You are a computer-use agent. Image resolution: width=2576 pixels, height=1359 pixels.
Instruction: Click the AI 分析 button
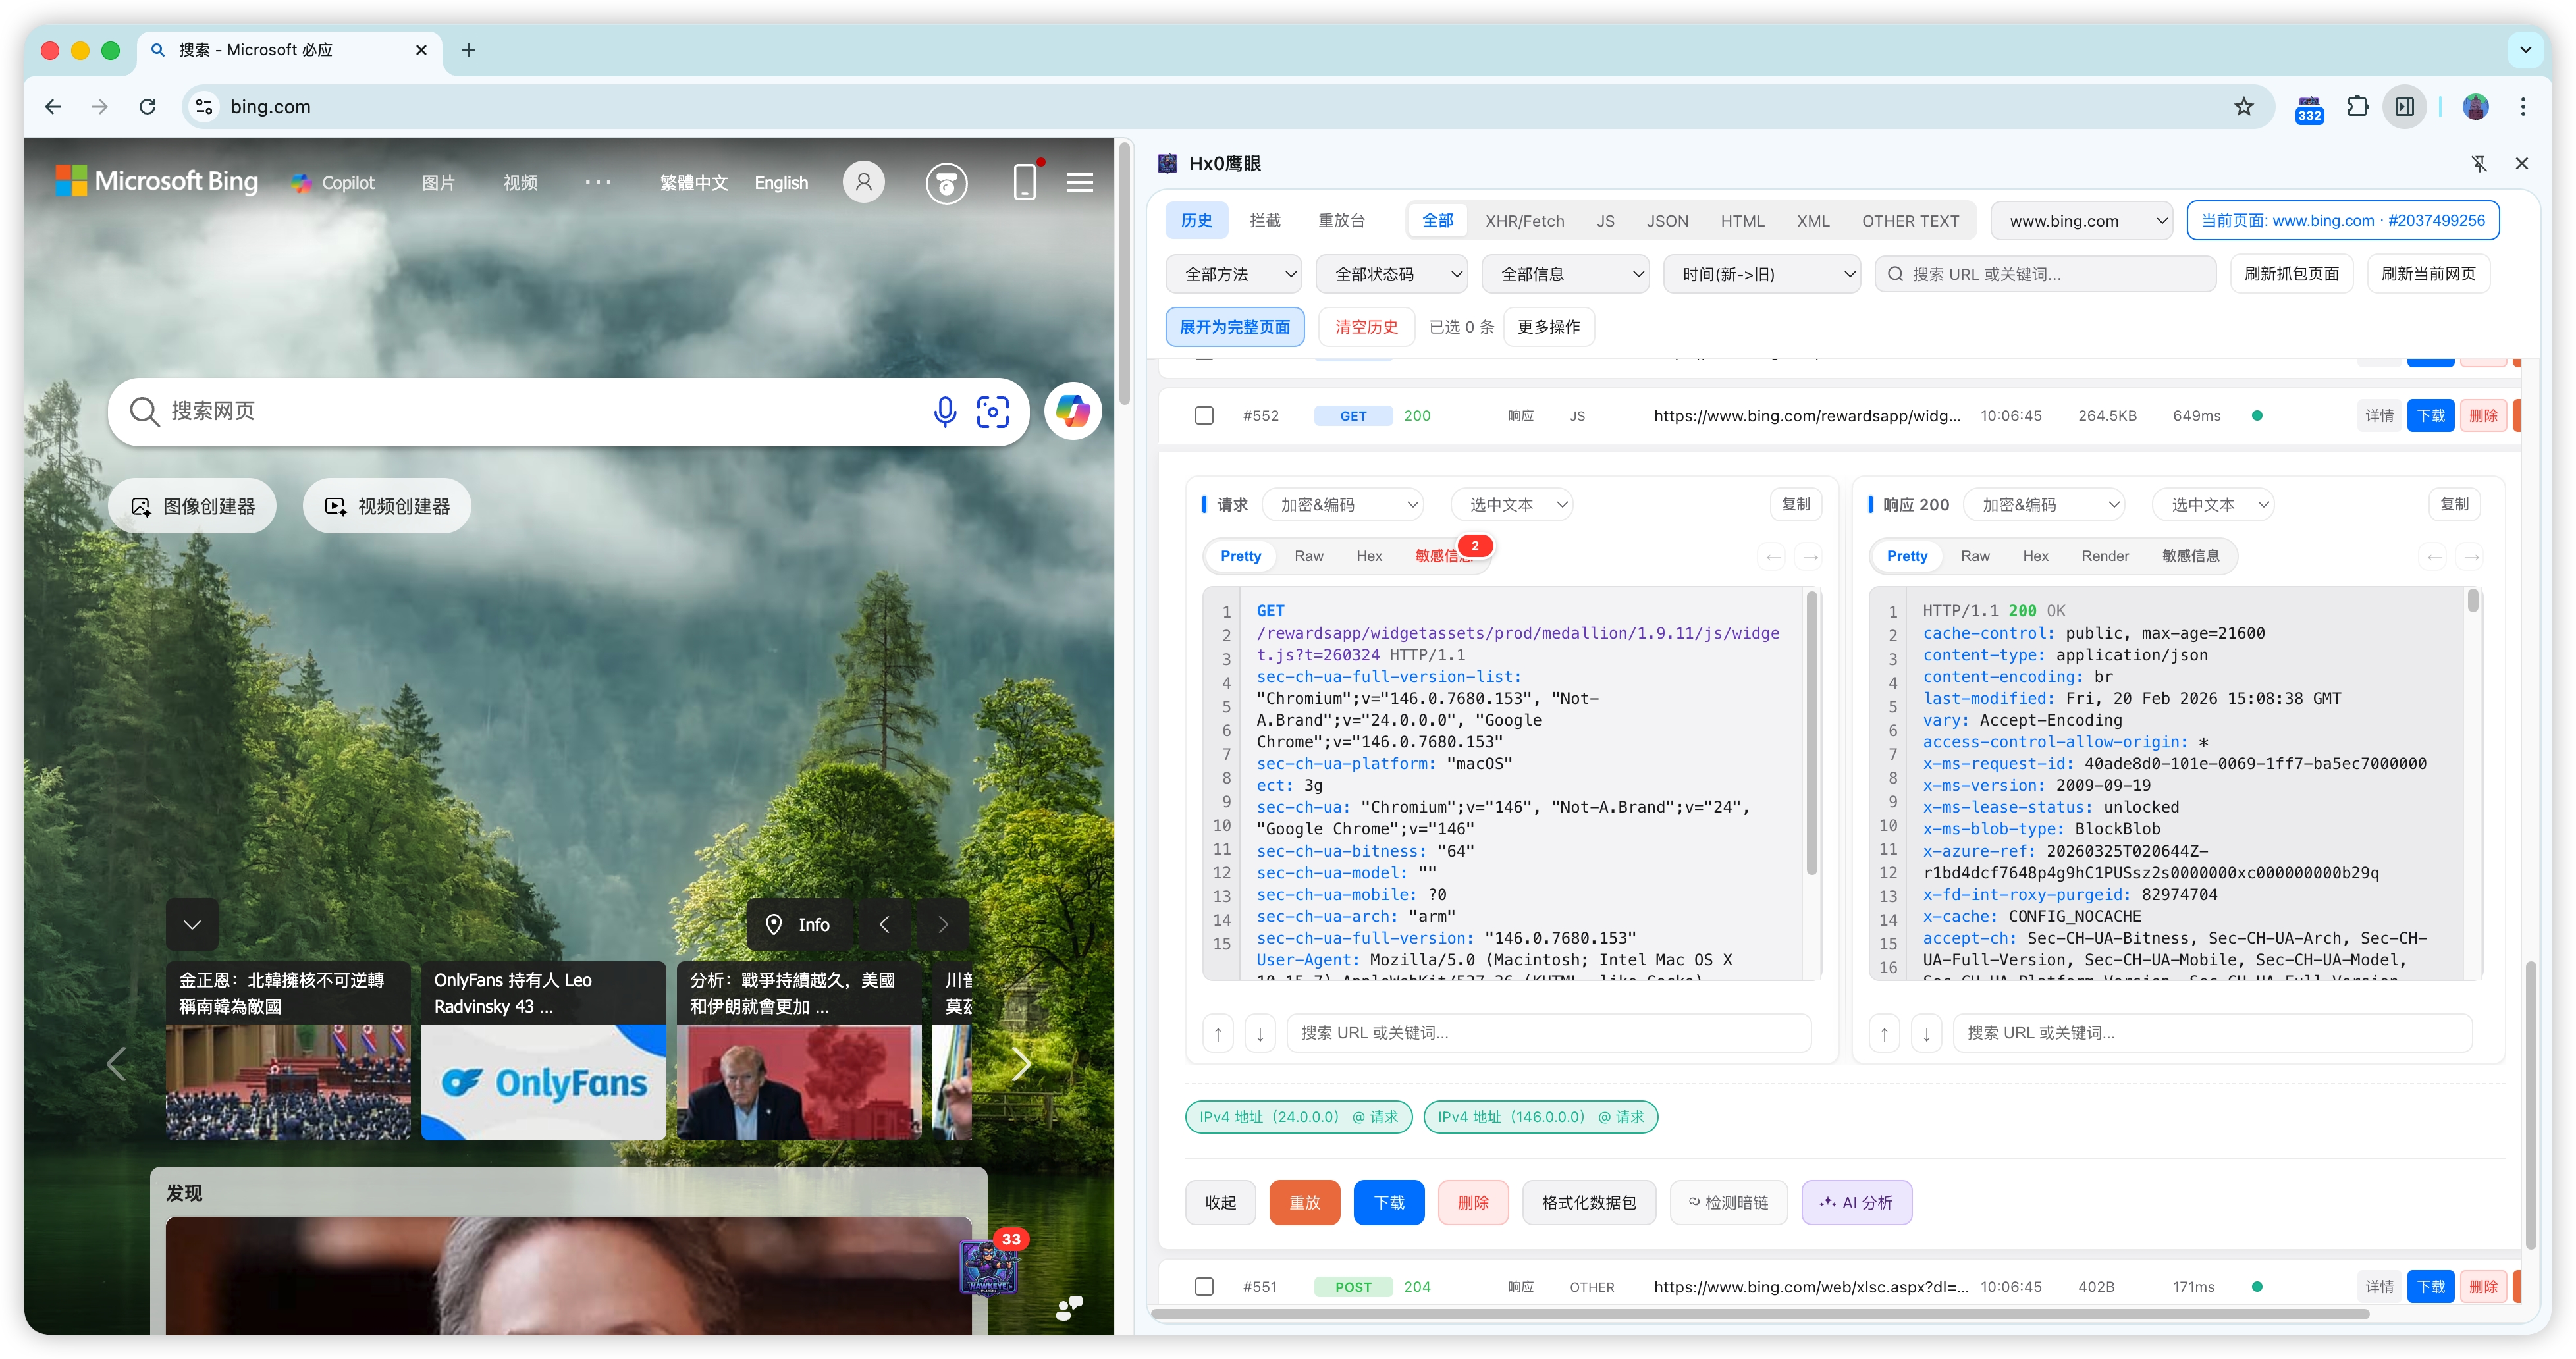click(x=1856, y=1202)
